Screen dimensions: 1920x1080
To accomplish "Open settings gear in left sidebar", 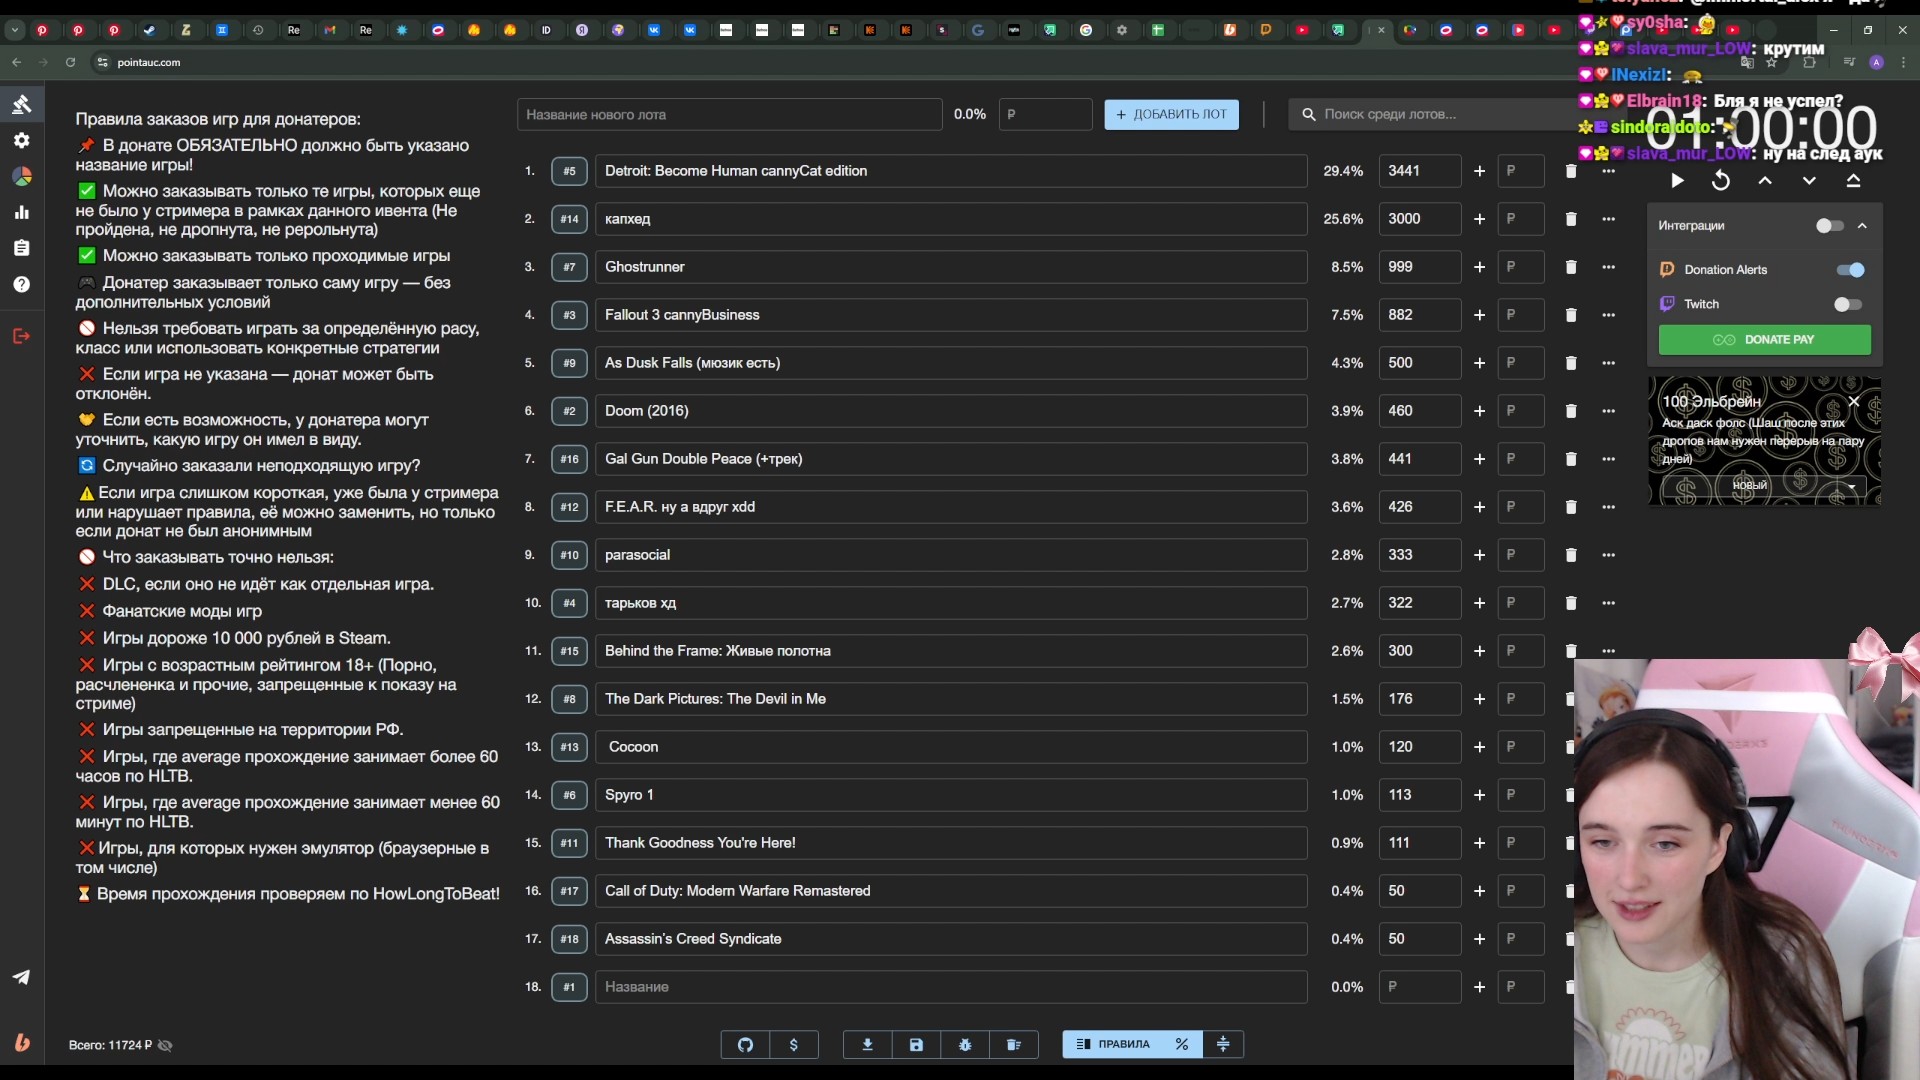I will 21,140.
